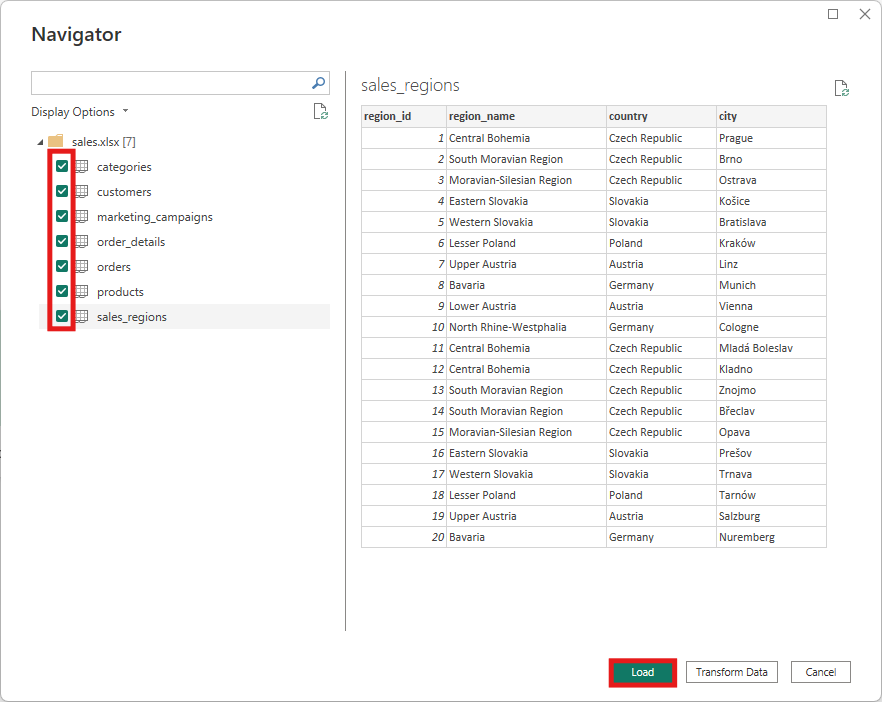Click the Munich city cell
This screenshot has height=702, width=882.
[771, 285]
